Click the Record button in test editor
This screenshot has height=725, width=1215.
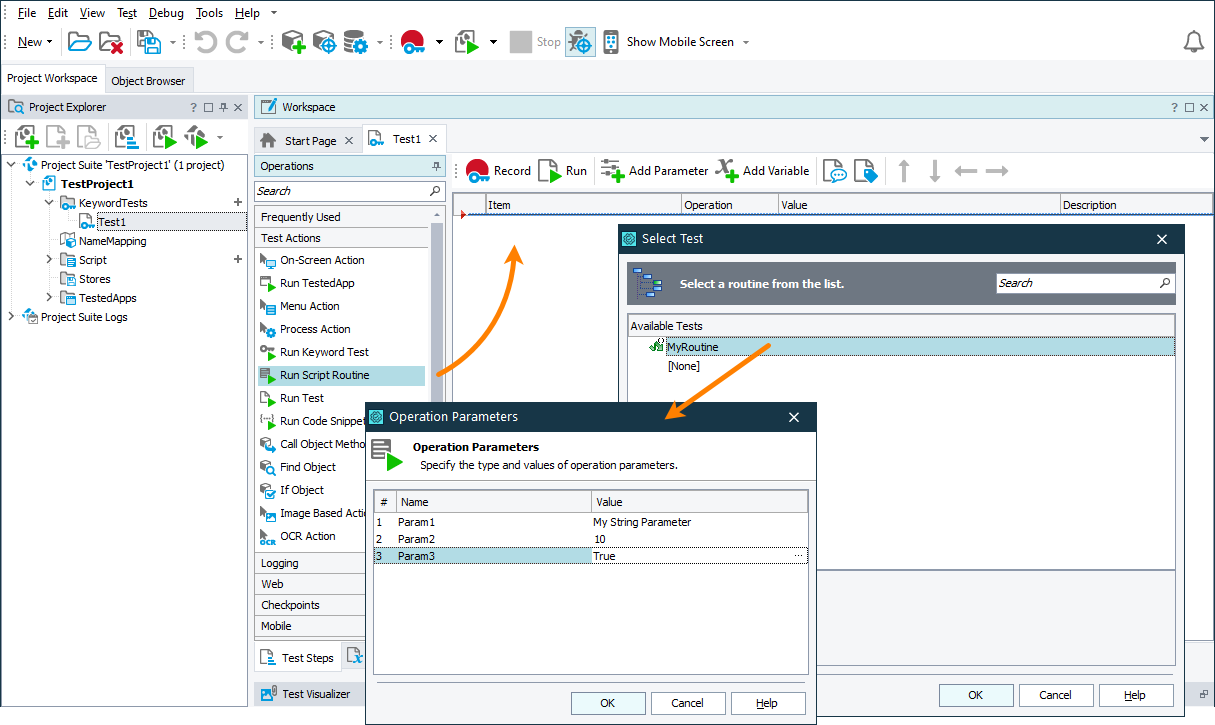point(498,171)
